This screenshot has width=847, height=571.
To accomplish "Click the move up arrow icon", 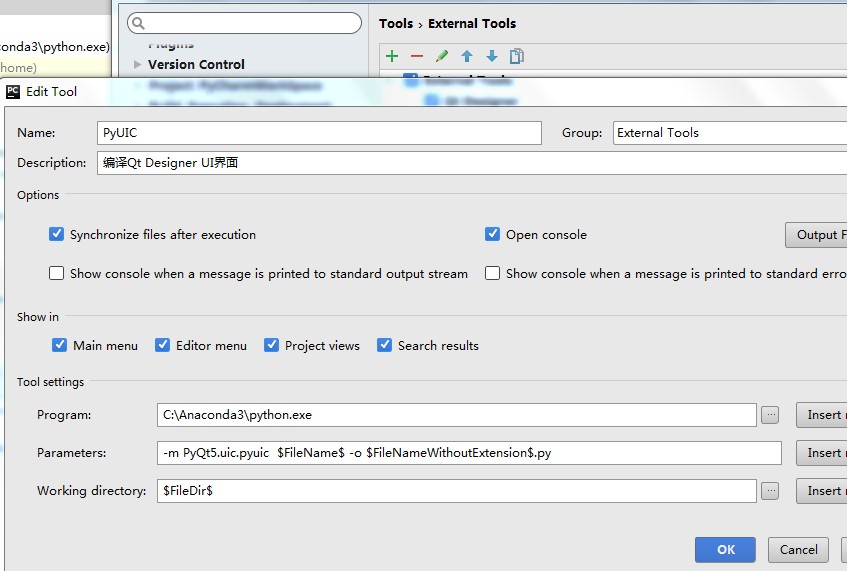I will coord(467,56).
